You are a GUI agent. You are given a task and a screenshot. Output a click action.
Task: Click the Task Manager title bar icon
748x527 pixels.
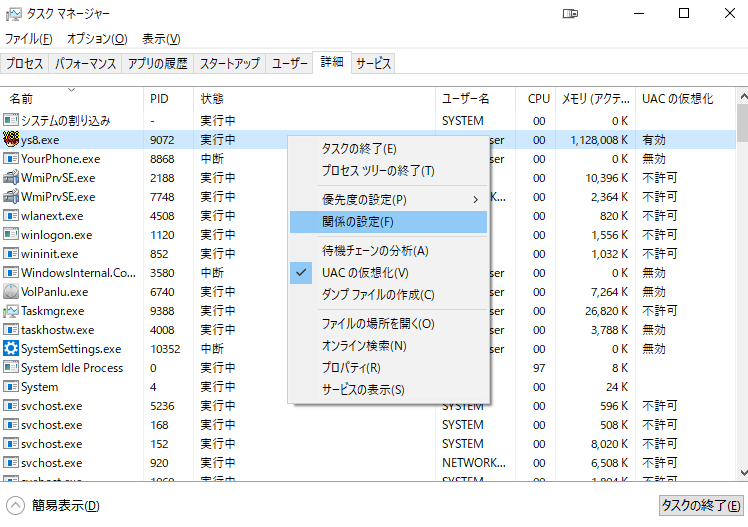13,14
